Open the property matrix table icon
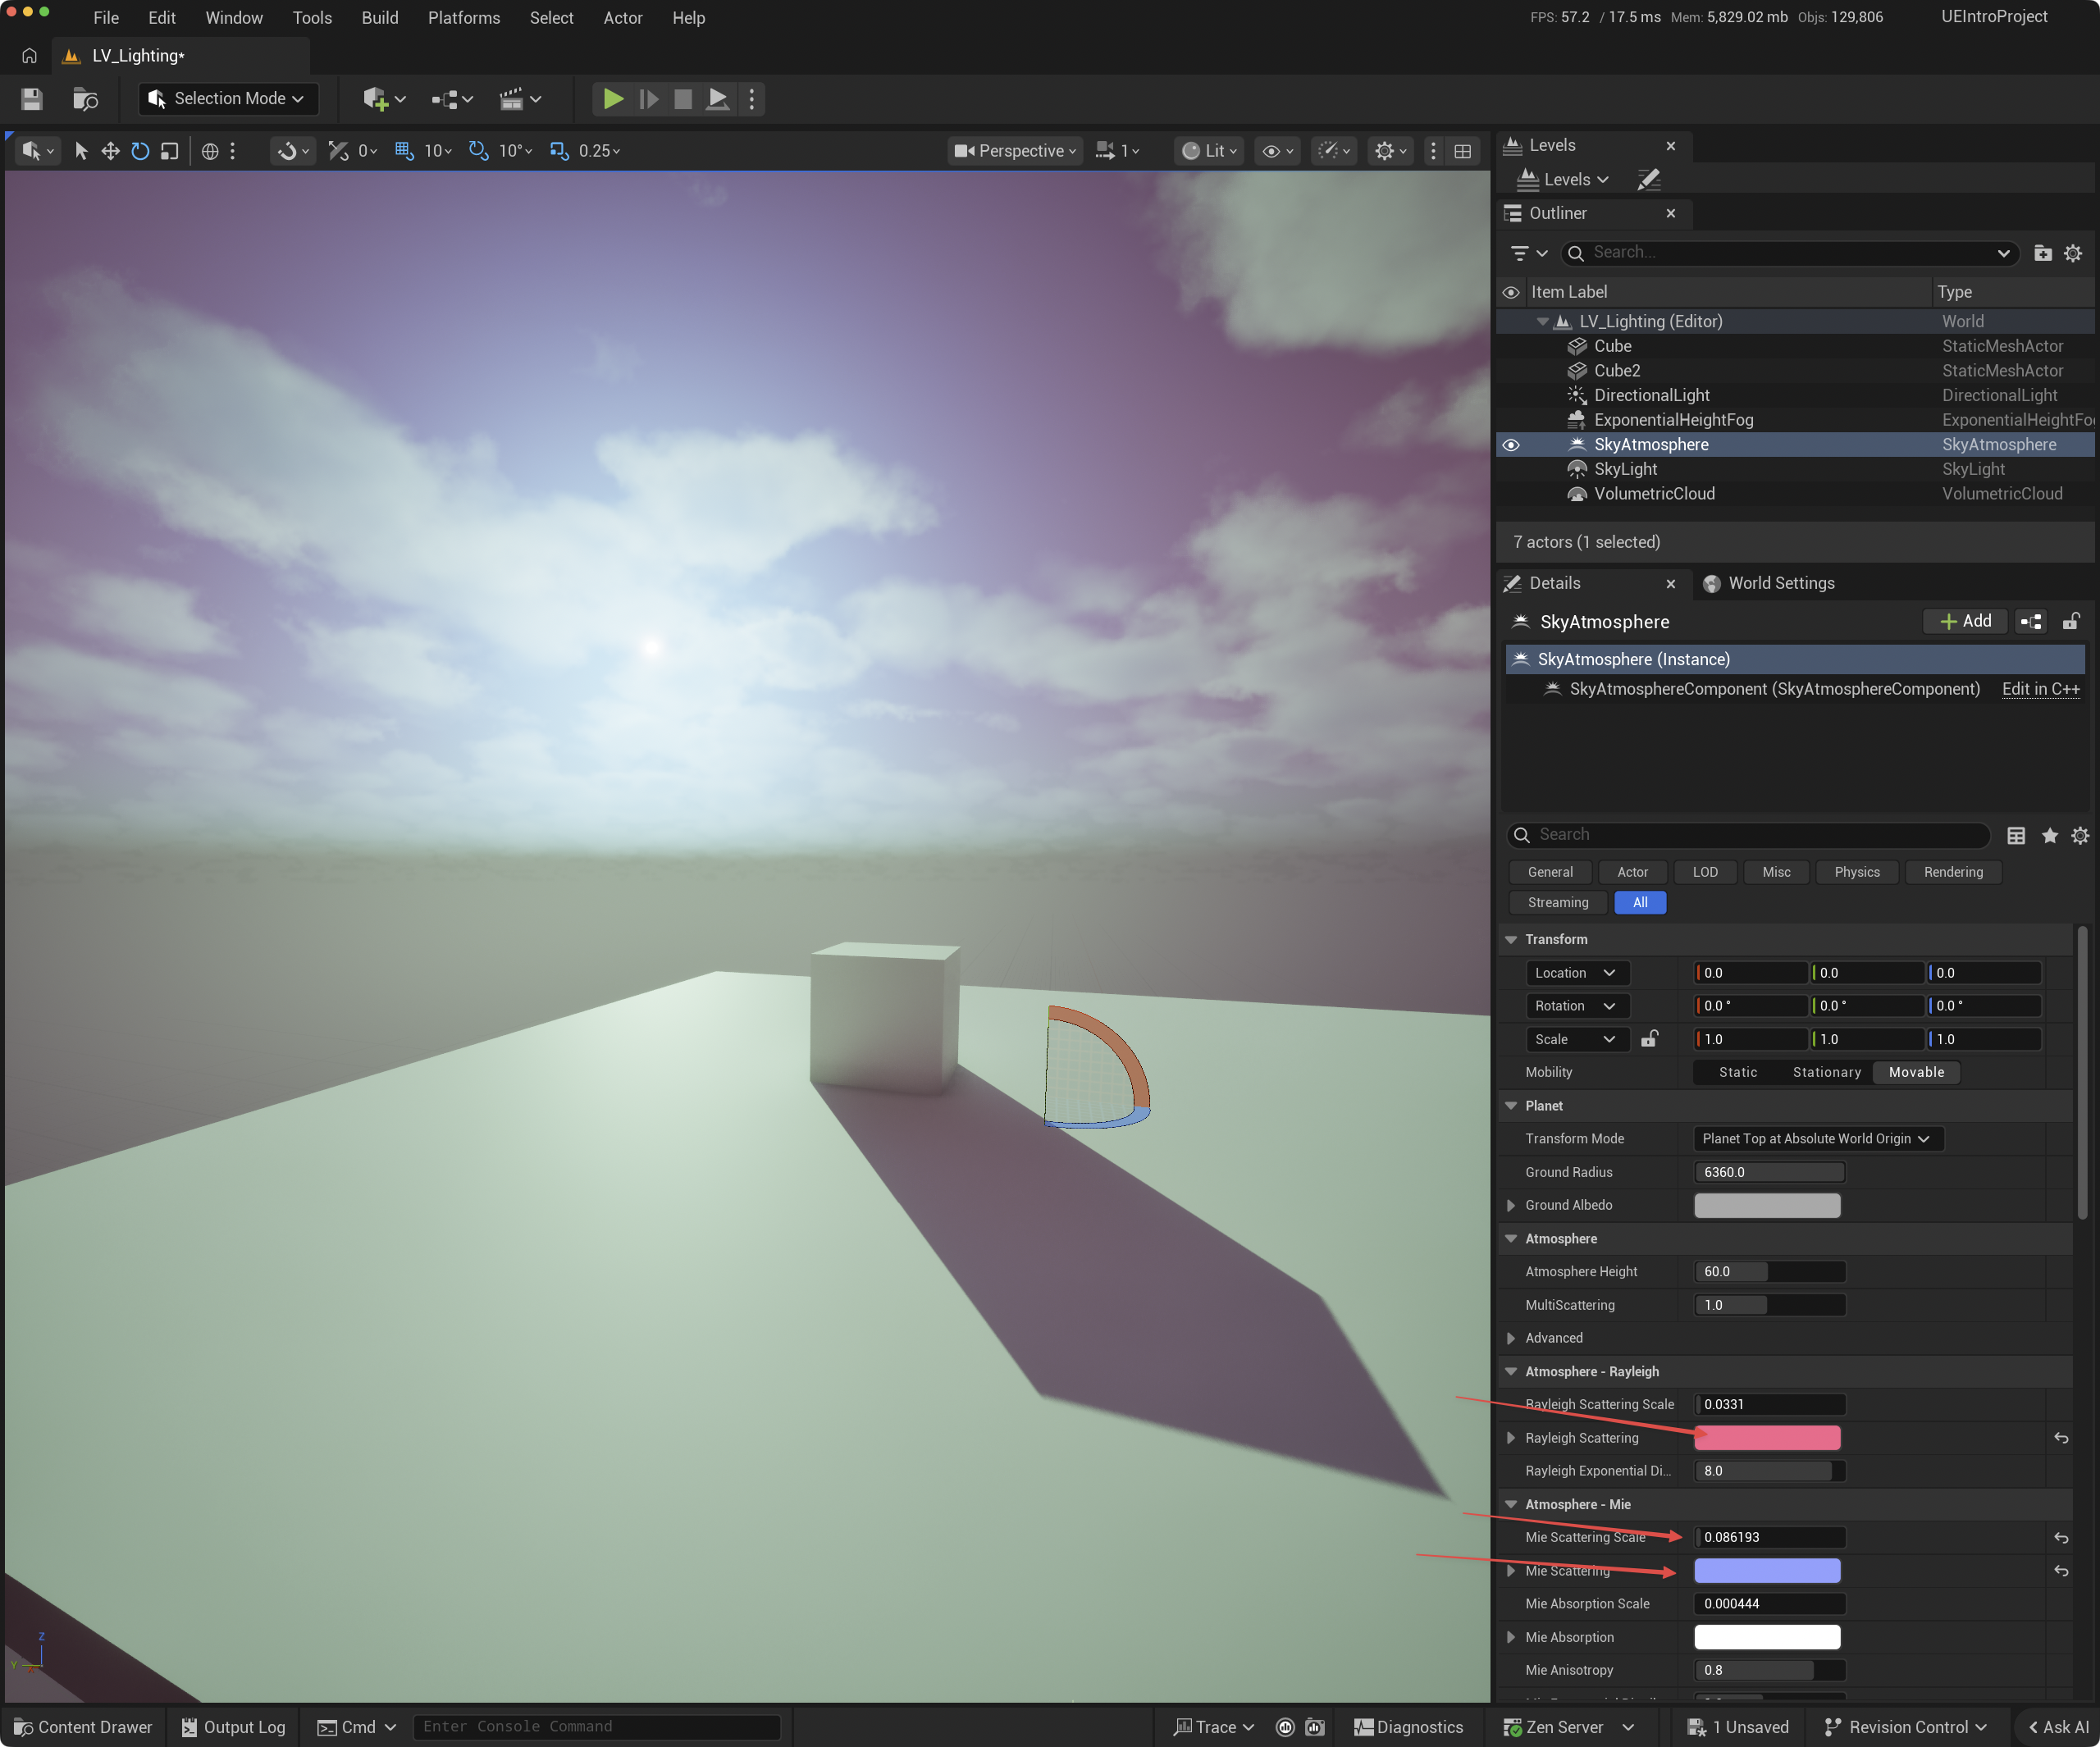Viewport: 2100px width, 1747px height. pyautogui.click(x=2016, y=835)
